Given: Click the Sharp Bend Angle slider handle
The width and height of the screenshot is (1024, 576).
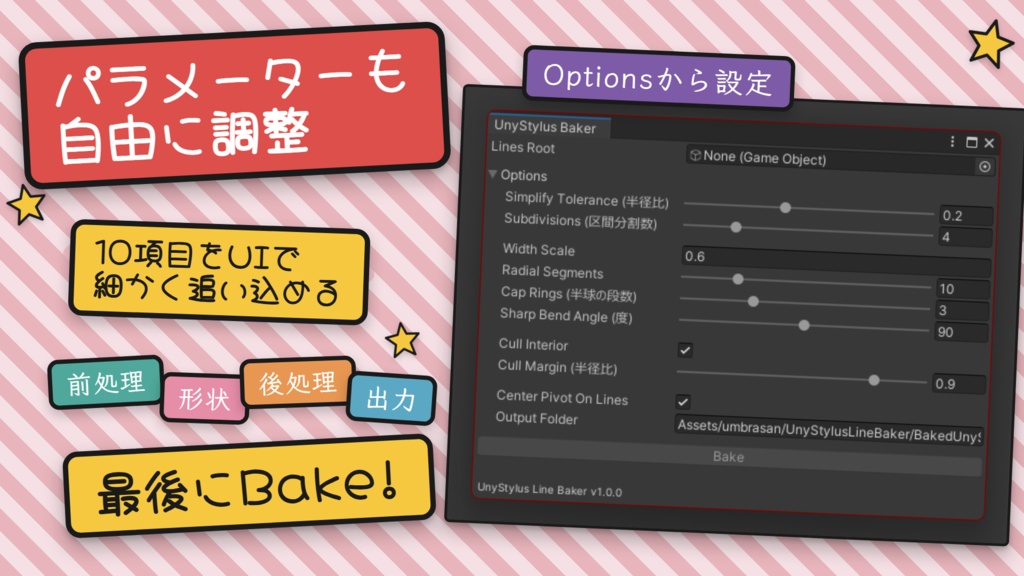Looking at the screenshot, I should click(x=804, y=325).
